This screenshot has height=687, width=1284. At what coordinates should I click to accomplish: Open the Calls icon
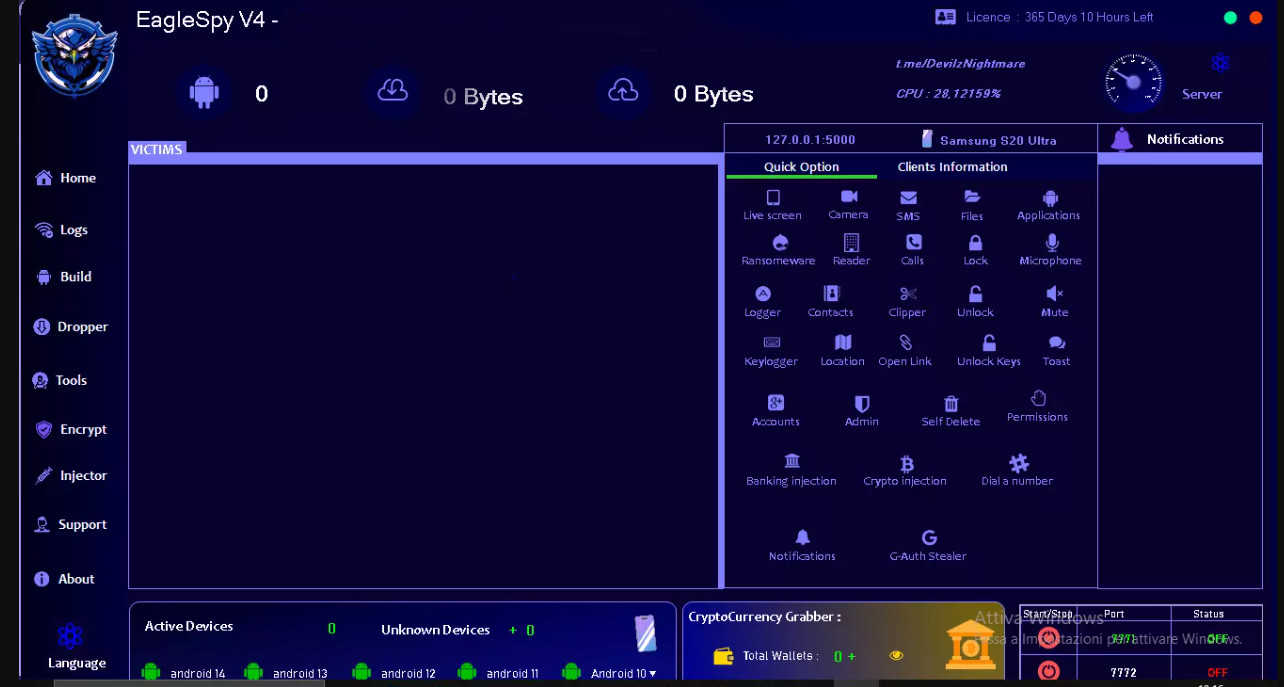pos(913,242)
